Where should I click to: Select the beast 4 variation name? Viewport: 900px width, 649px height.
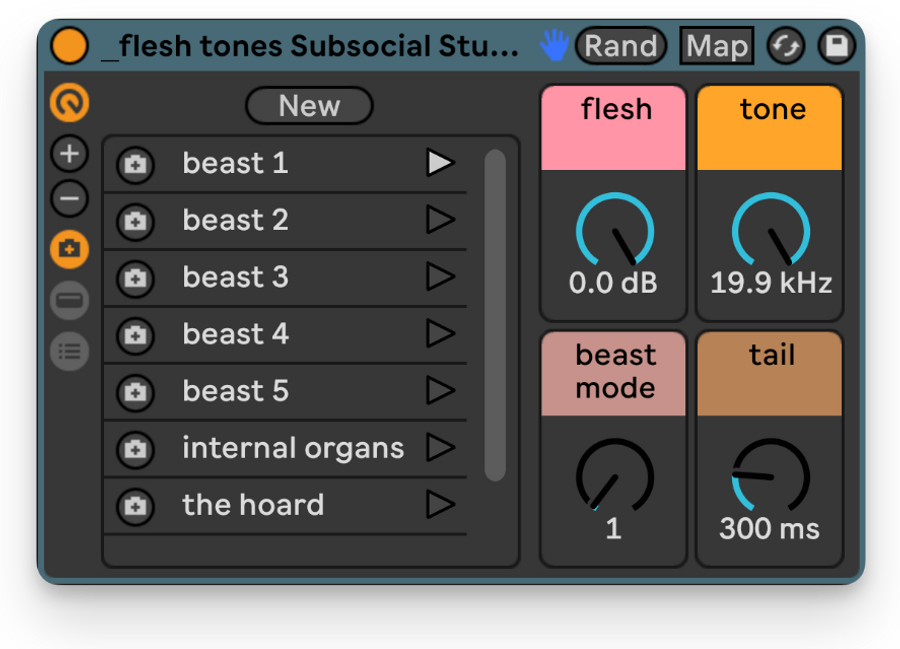(x=235, y=333)
